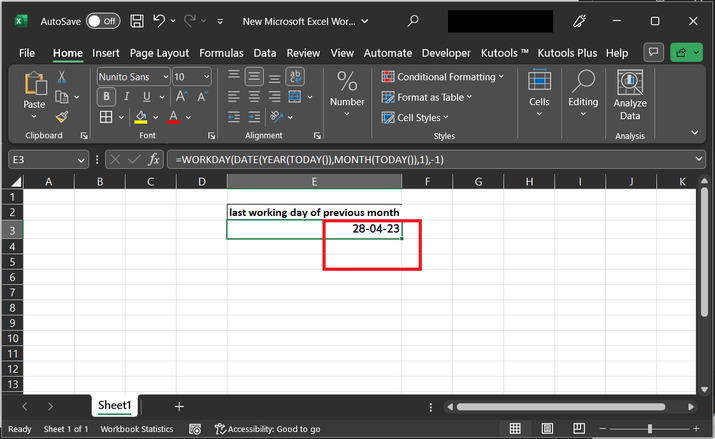Click the Format Painter icon
The width and height of the screenshot is (715, 439).
(62, 117)
